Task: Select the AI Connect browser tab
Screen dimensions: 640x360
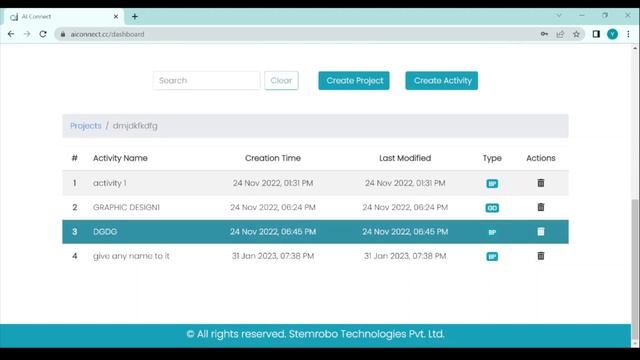Action: pos(63,17)
